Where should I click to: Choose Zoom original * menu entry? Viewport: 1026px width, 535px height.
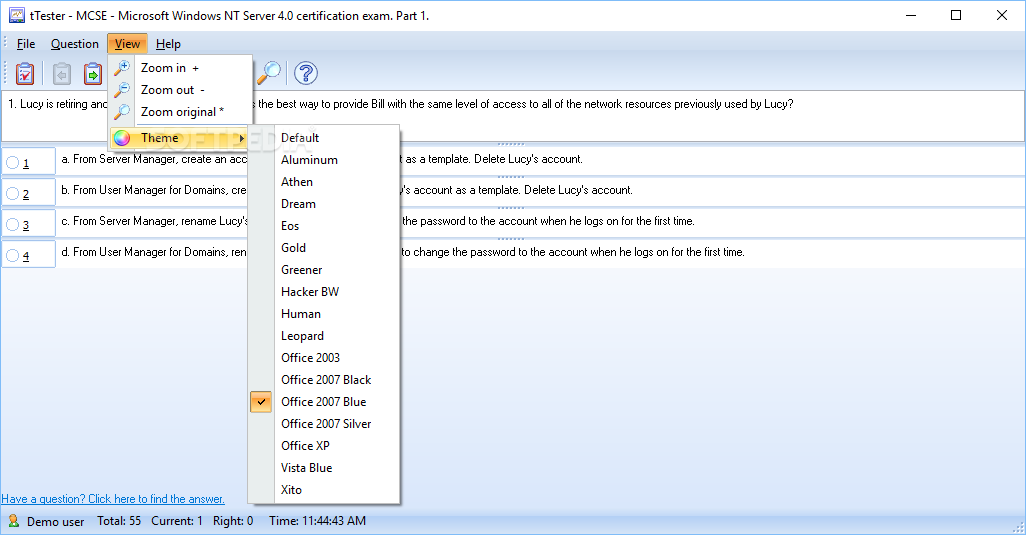point(181,112)
